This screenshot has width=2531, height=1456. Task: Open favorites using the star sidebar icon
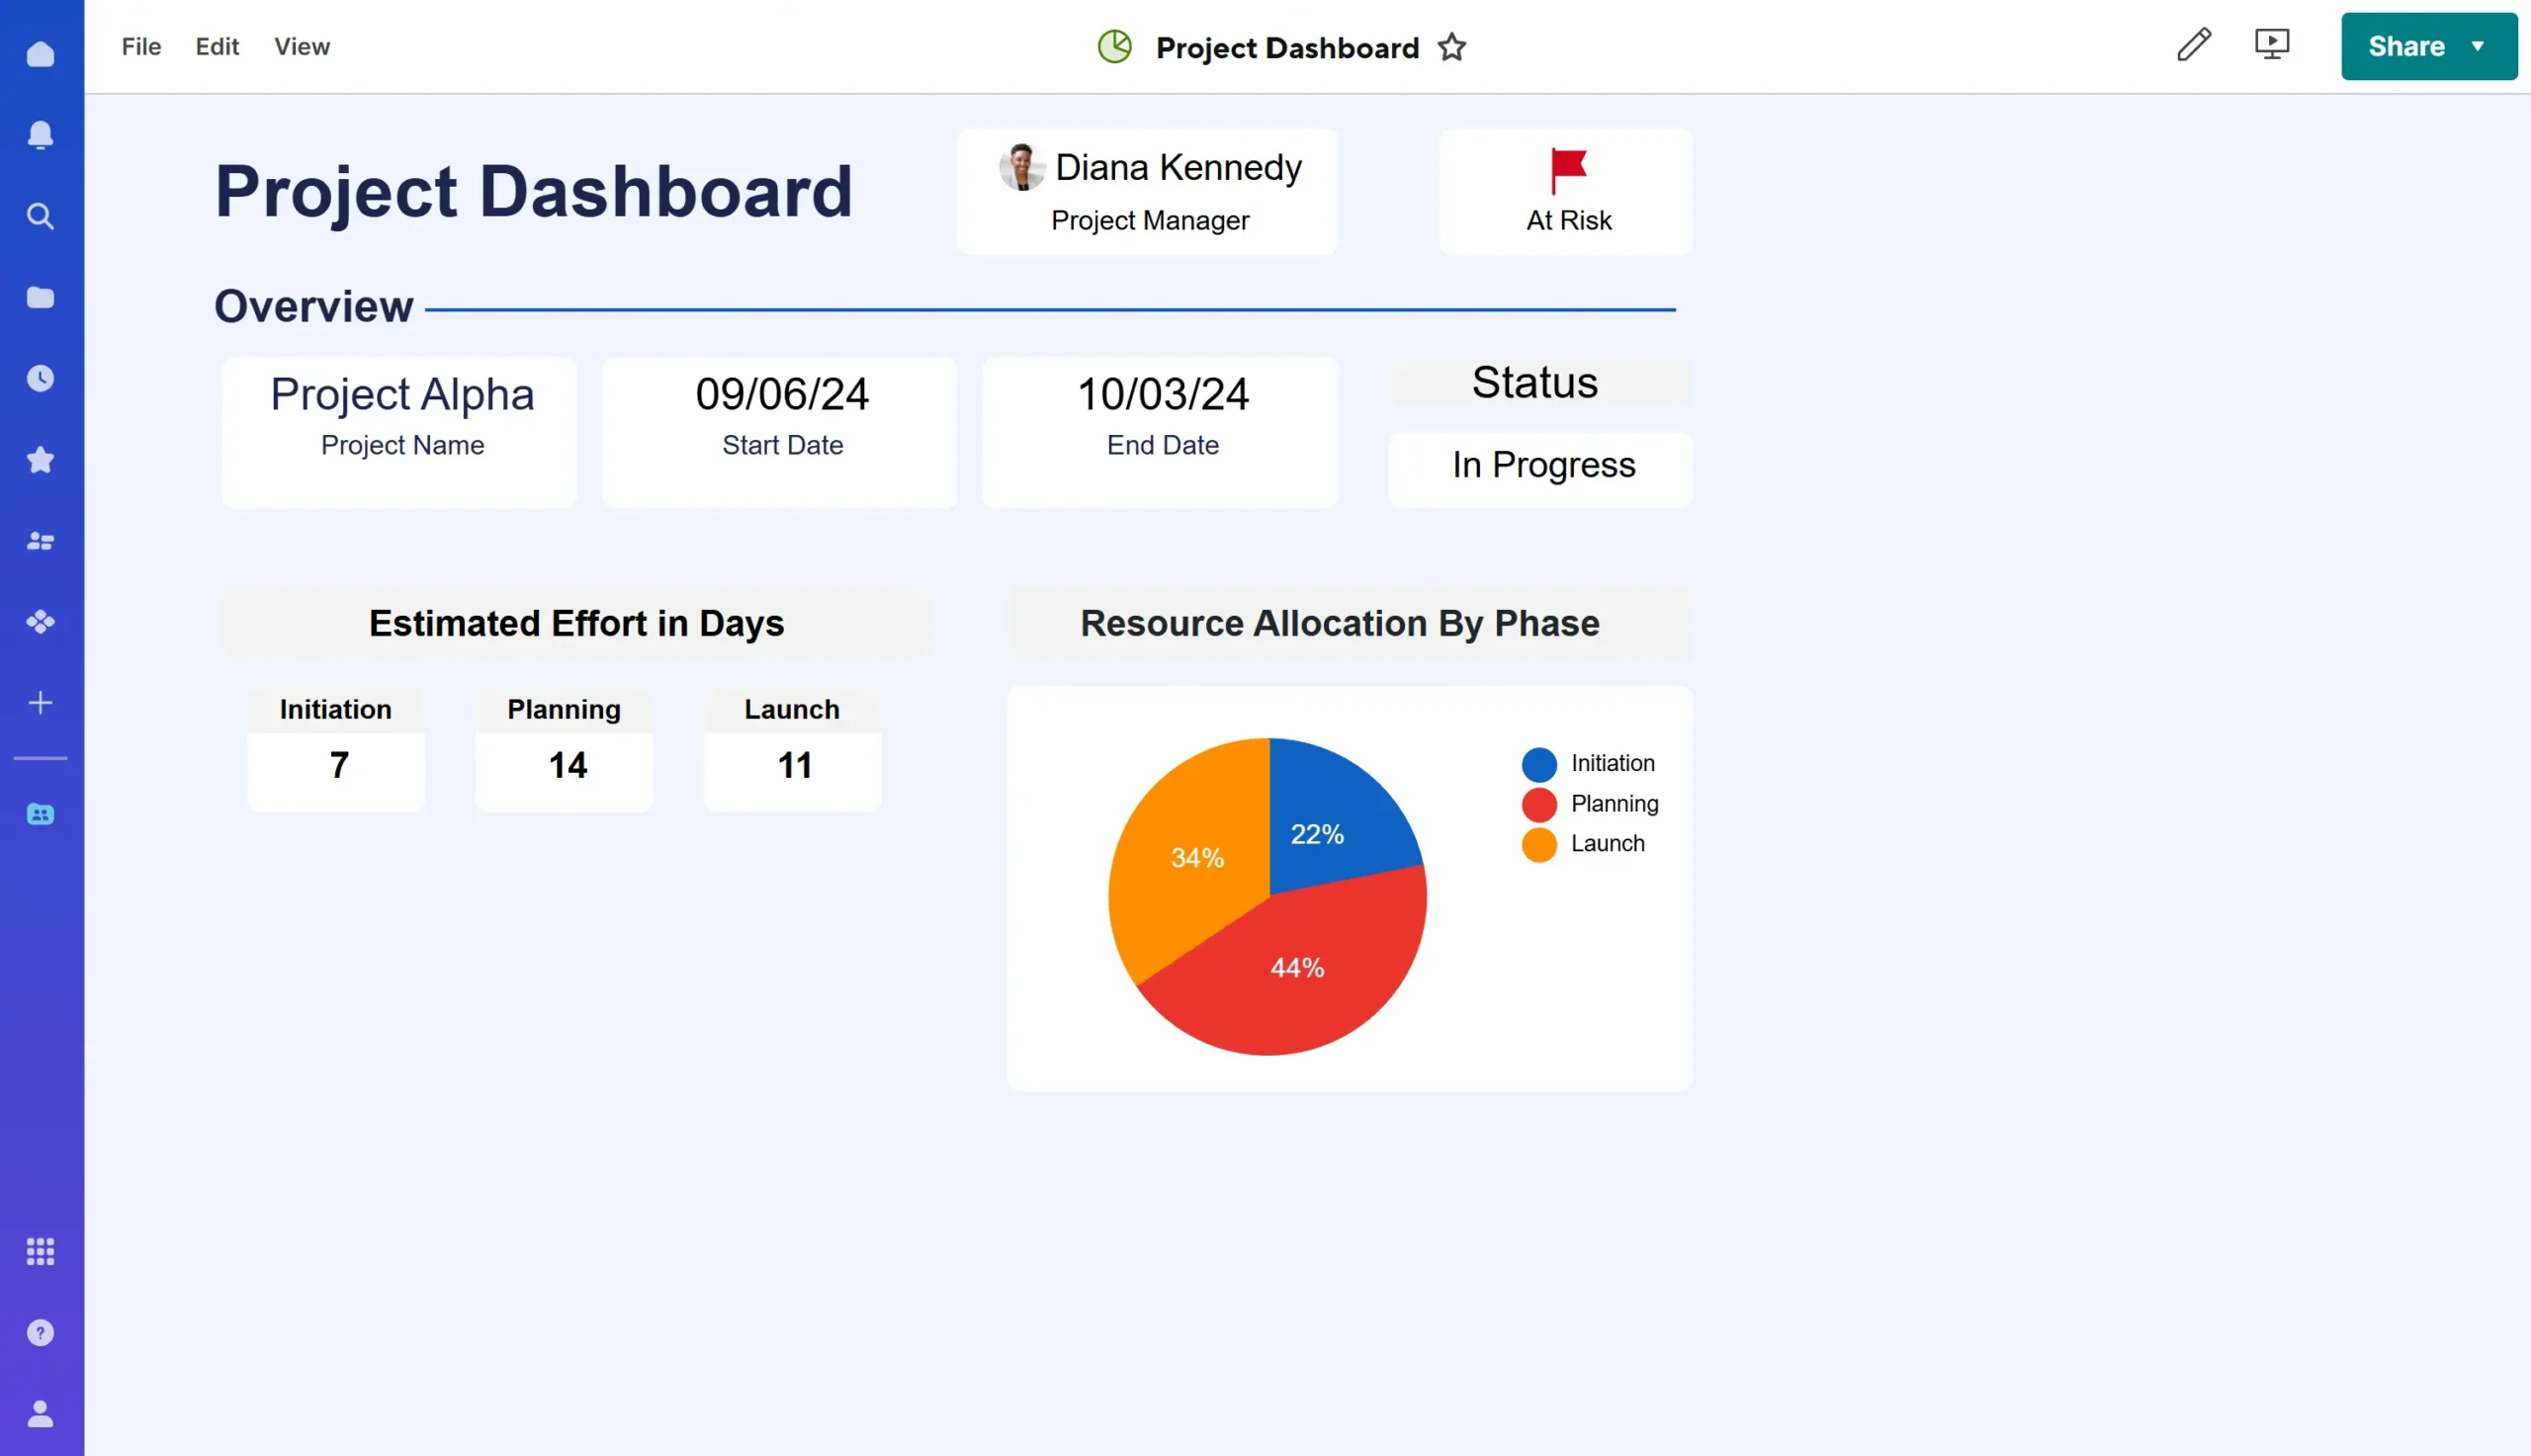click(x=40, y=459)
